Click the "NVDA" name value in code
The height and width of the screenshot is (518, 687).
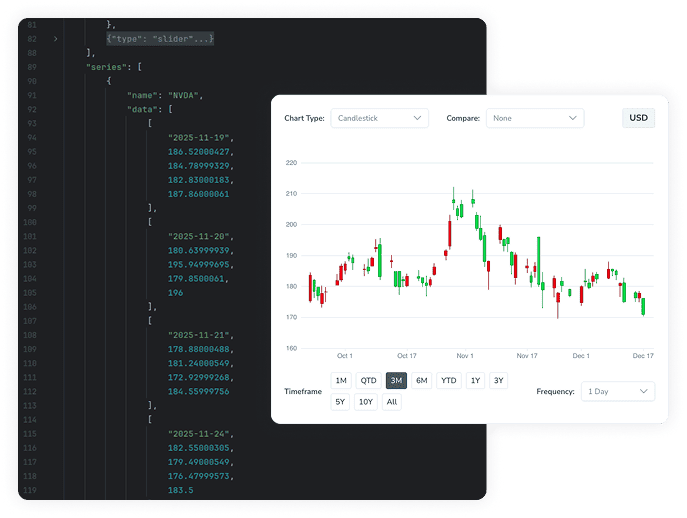coord(186,94)
